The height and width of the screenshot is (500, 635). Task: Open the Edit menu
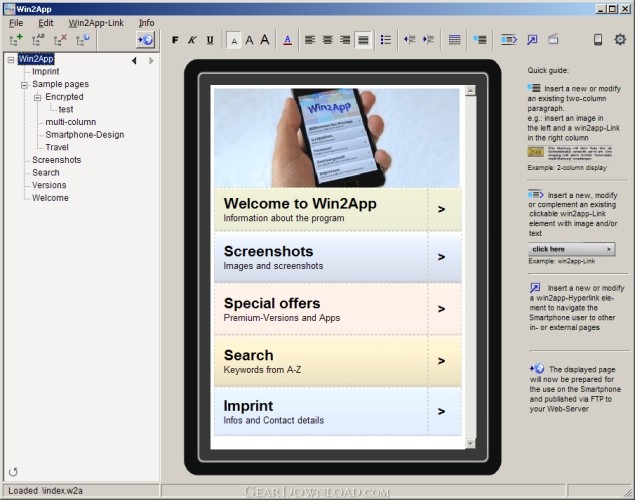pos(46,22)
